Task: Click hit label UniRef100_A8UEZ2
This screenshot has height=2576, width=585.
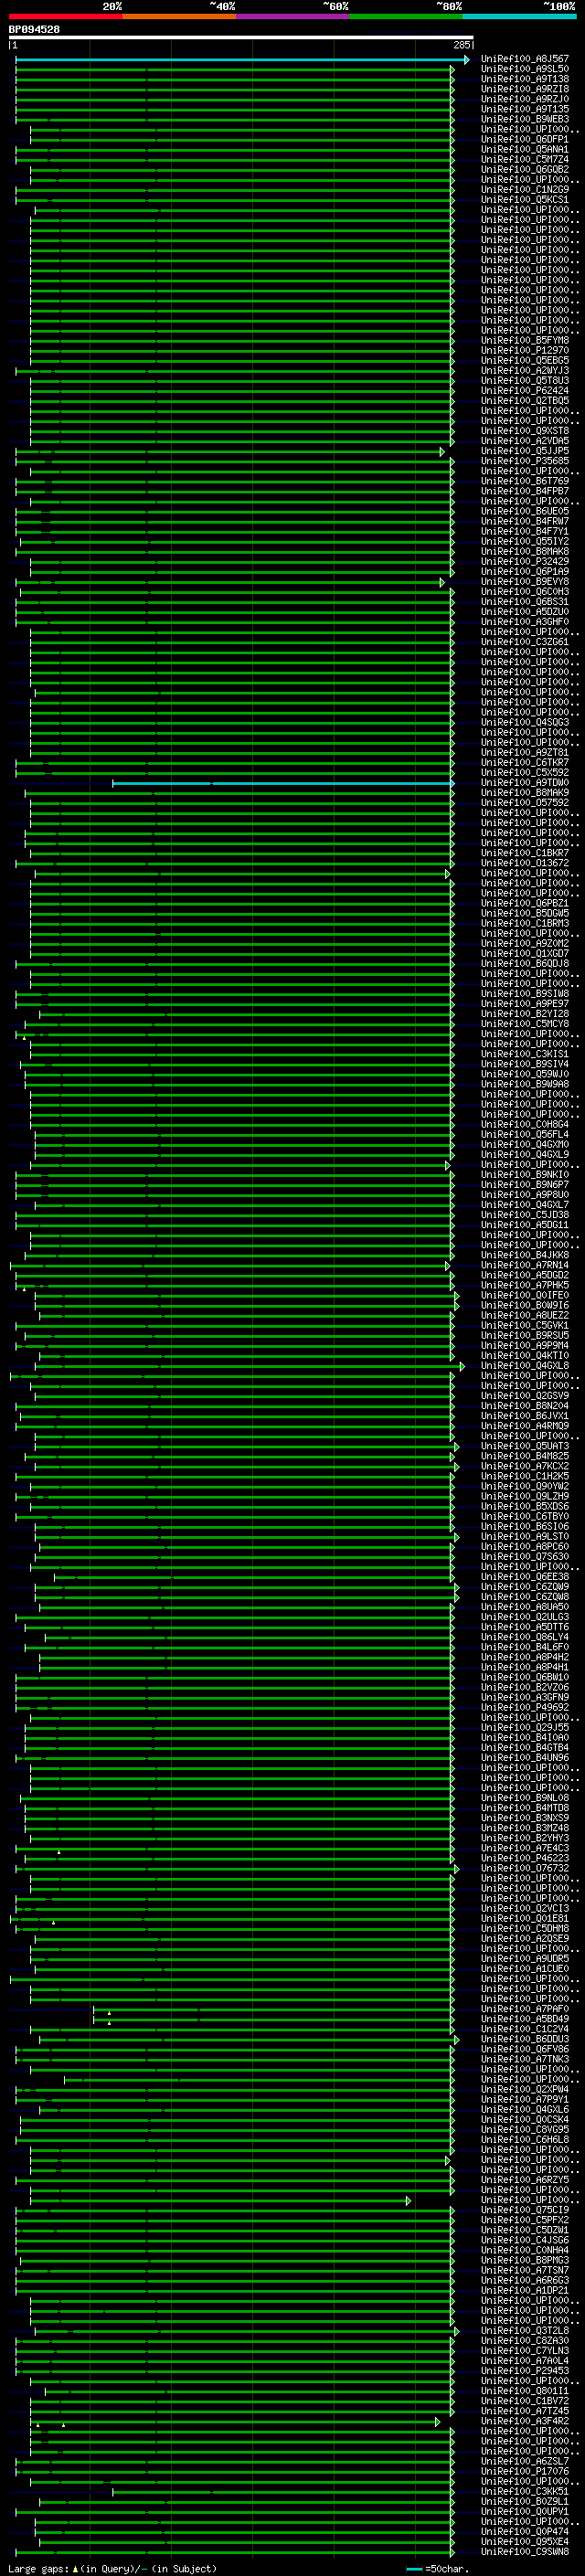Action: 525,1316
